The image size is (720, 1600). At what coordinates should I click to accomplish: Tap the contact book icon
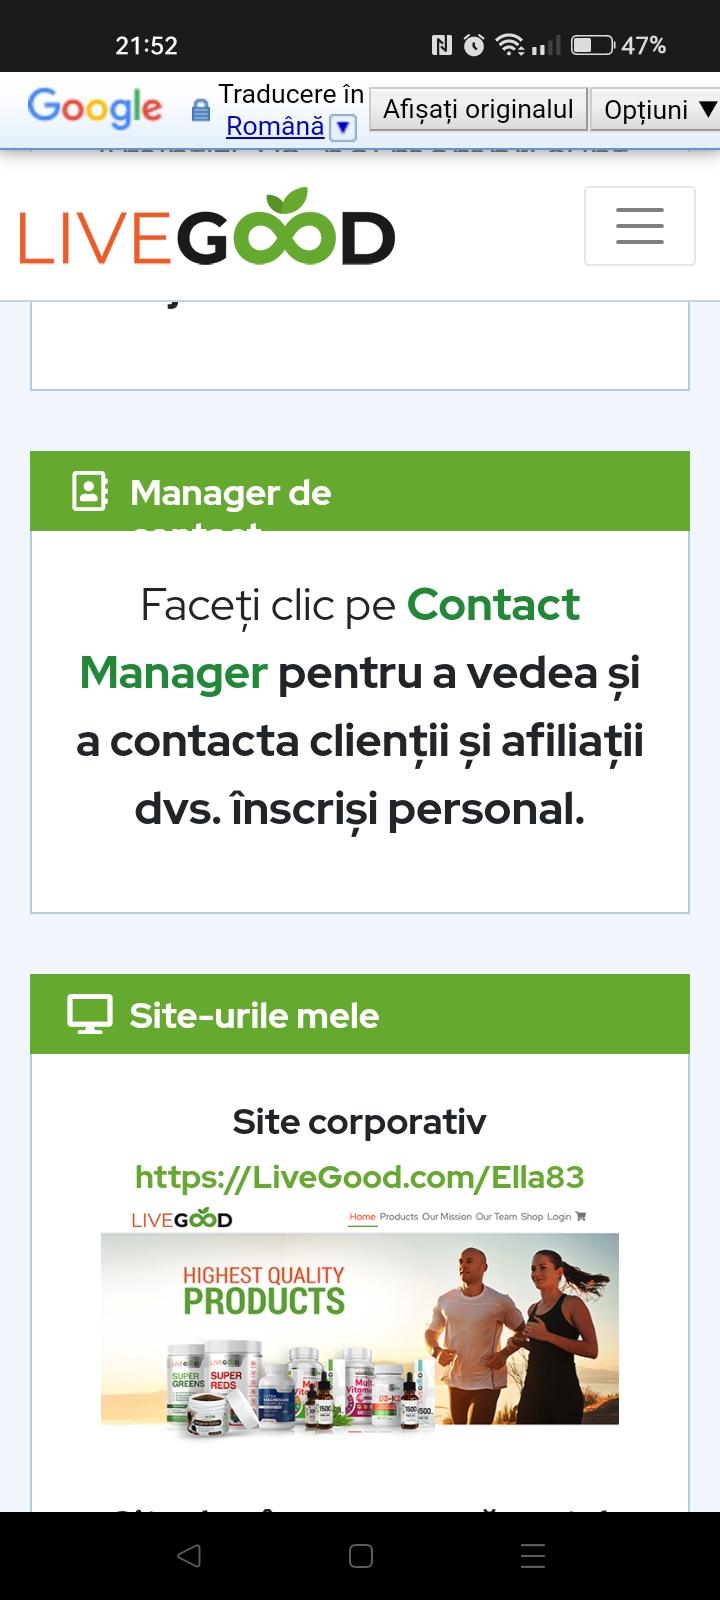(x=90, y=491)
